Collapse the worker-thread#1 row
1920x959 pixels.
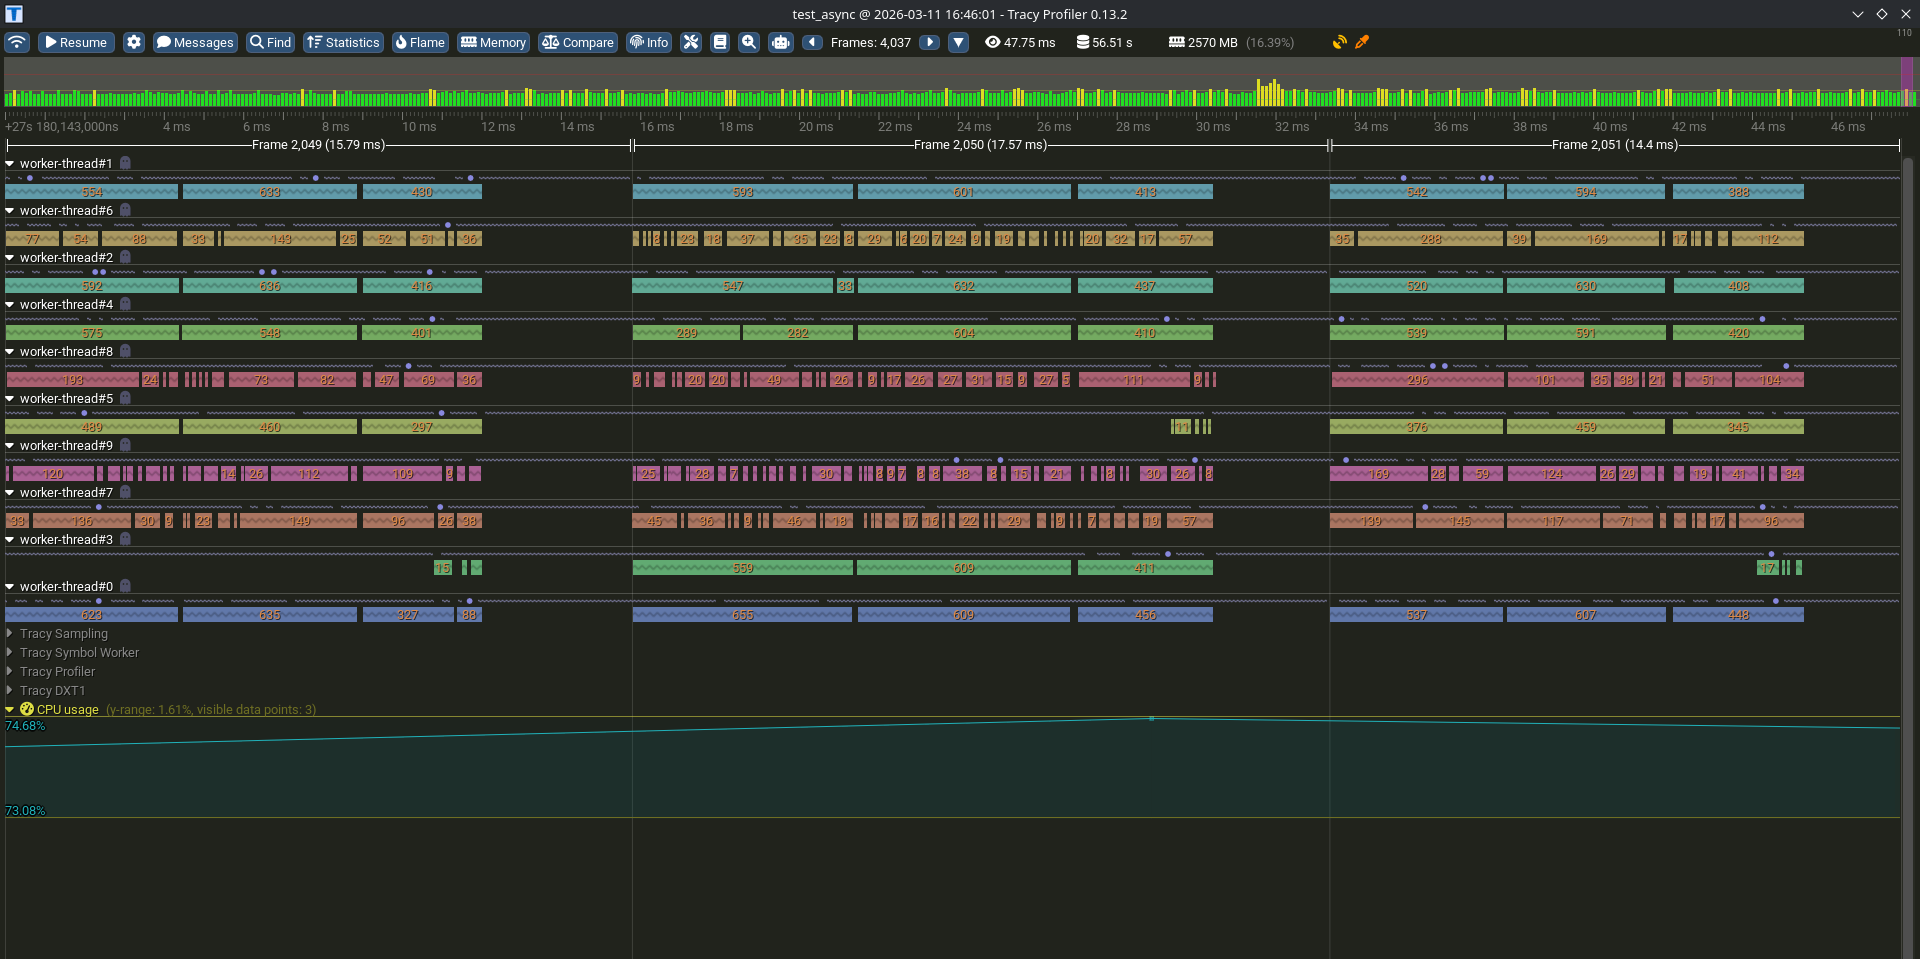pyautogui.click(x=10, y=163)
